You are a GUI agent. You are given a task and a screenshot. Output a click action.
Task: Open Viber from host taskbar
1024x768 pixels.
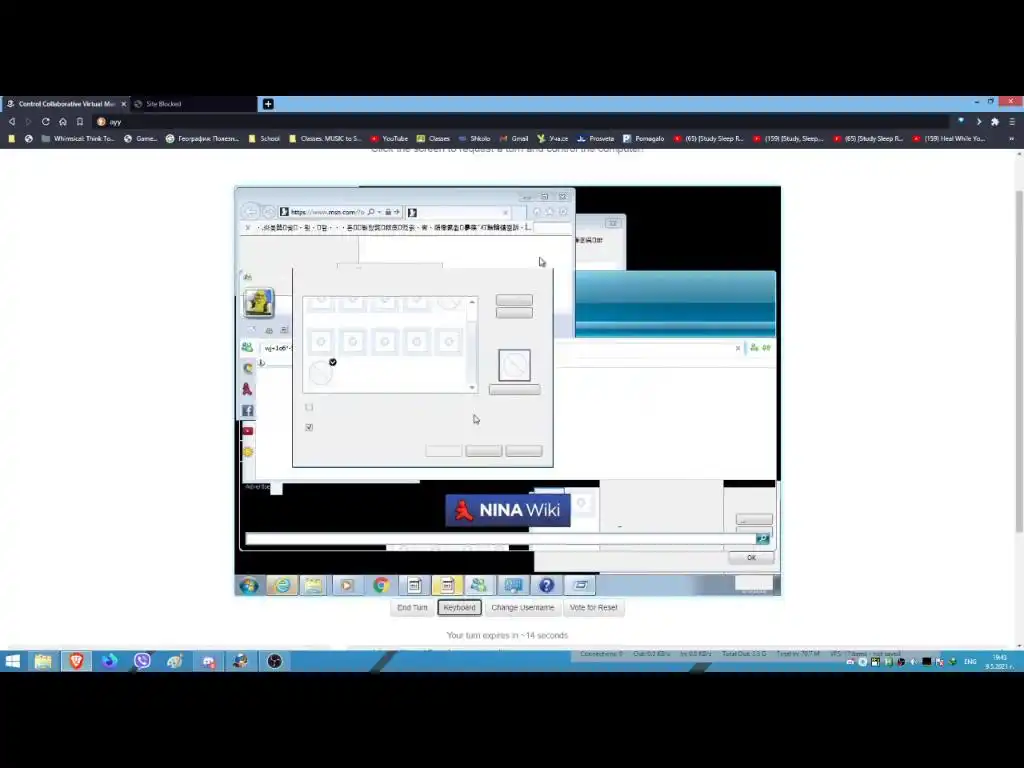click(142, 661)
